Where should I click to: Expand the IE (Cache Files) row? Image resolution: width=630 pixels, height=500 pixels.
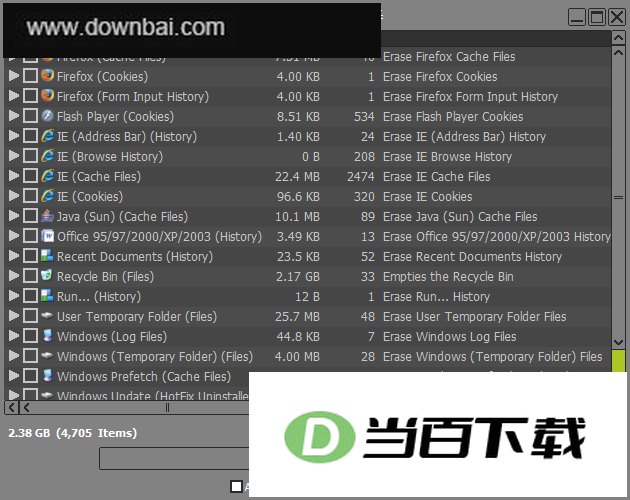14,176
